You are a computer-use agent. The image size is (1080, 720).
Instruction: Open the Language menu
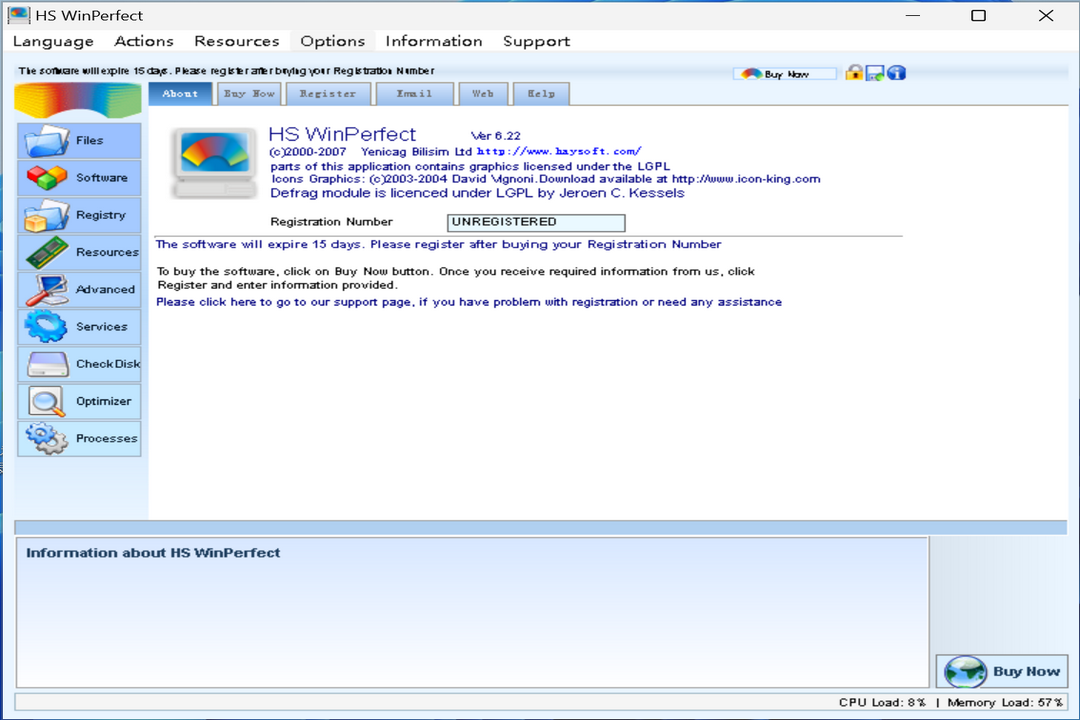[53, 41]
